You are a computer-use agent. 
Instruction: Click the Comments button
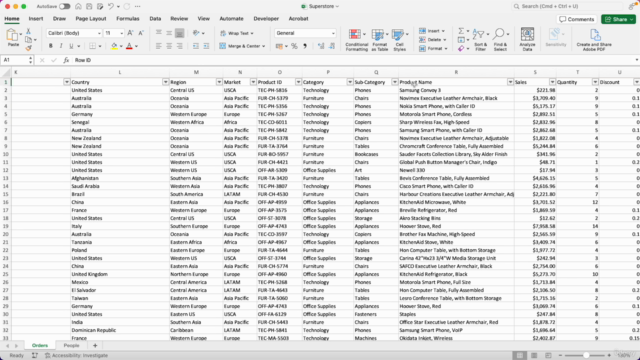tap(577, 19)
